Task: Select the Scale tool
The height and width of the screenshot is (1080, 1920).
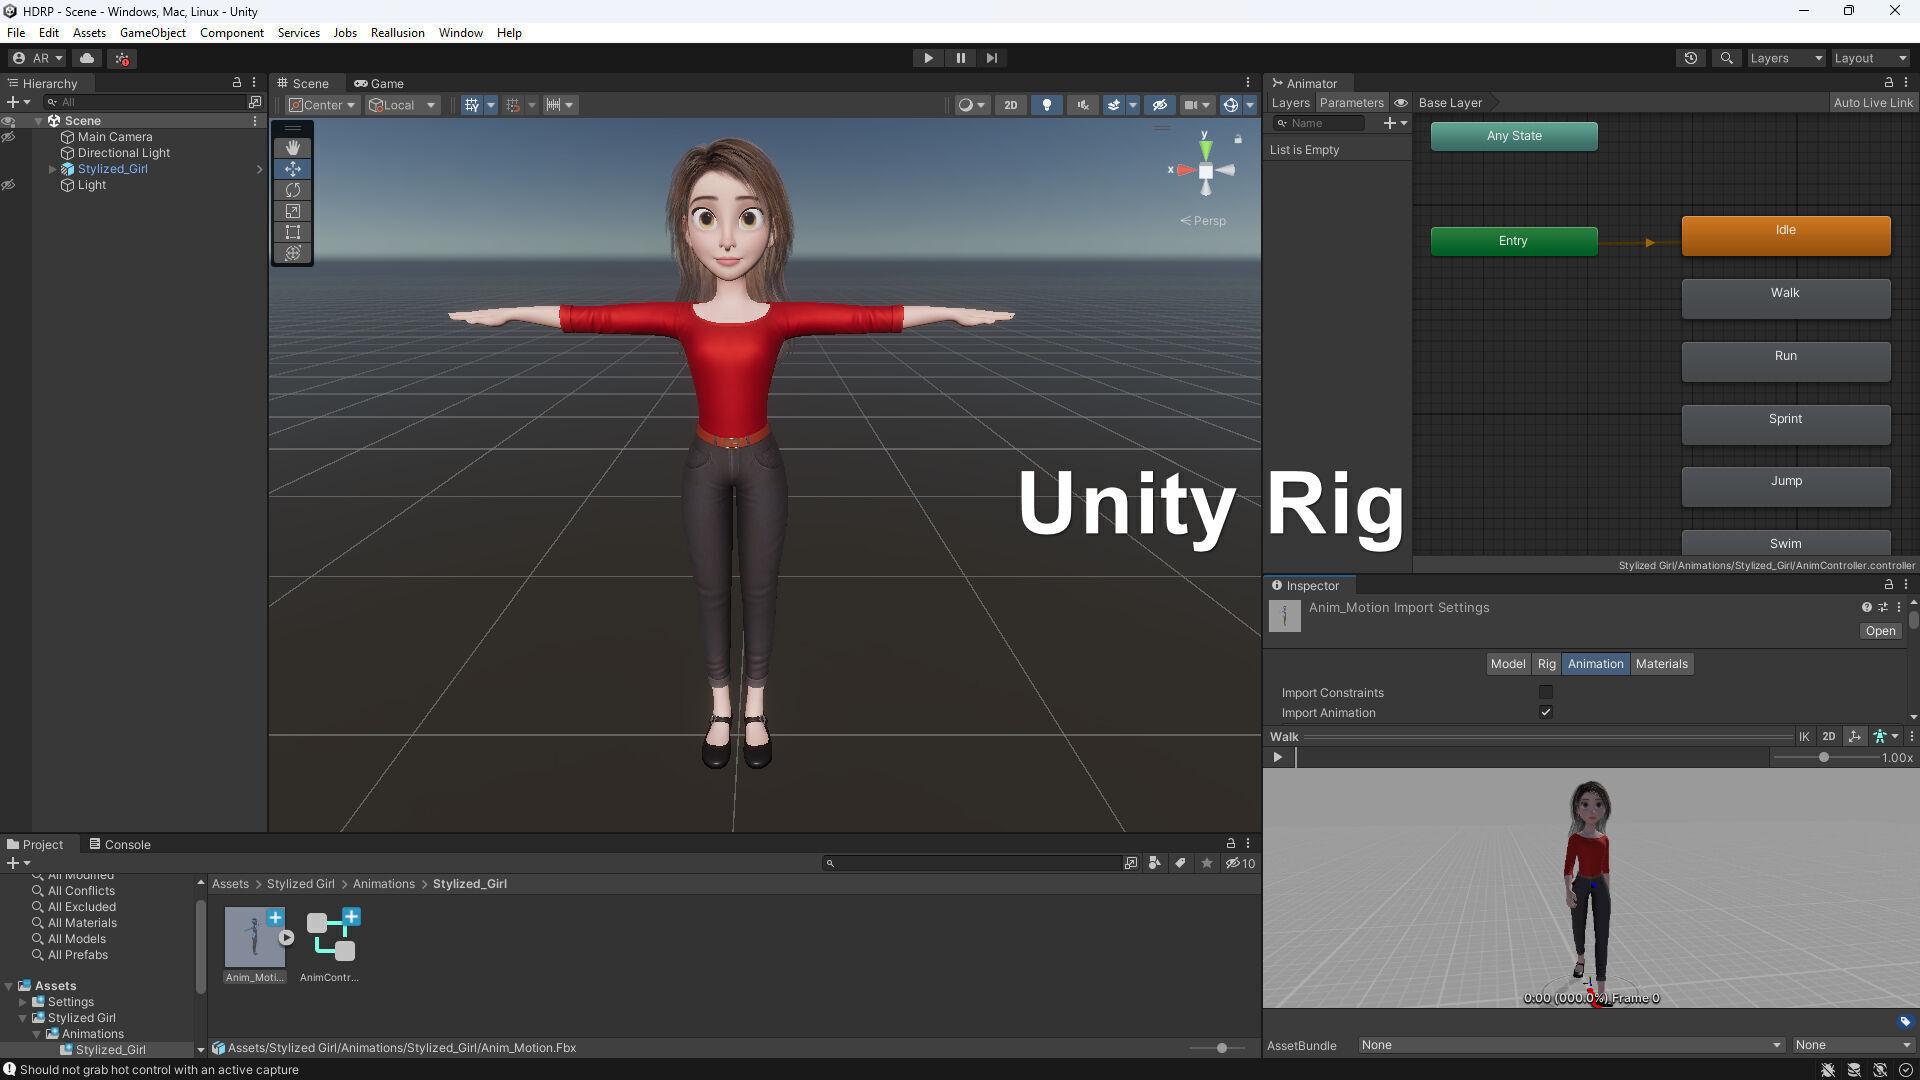Action: 292,211
